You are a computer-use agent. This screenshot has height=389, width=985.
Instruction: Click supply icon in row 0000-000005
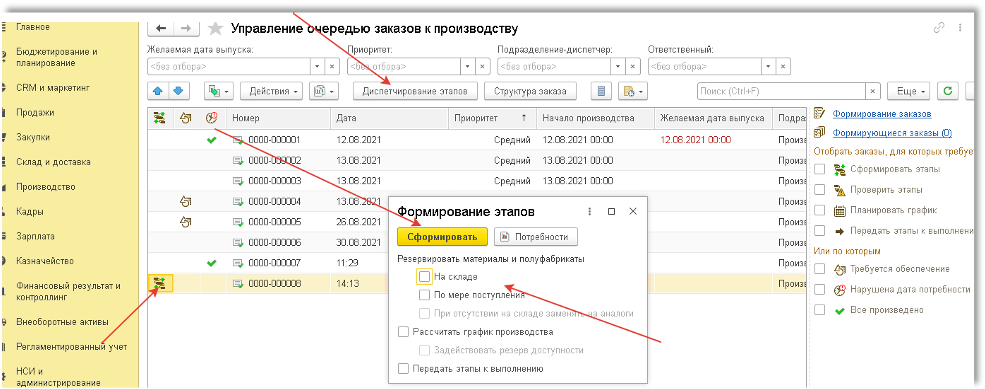point(185,222)
